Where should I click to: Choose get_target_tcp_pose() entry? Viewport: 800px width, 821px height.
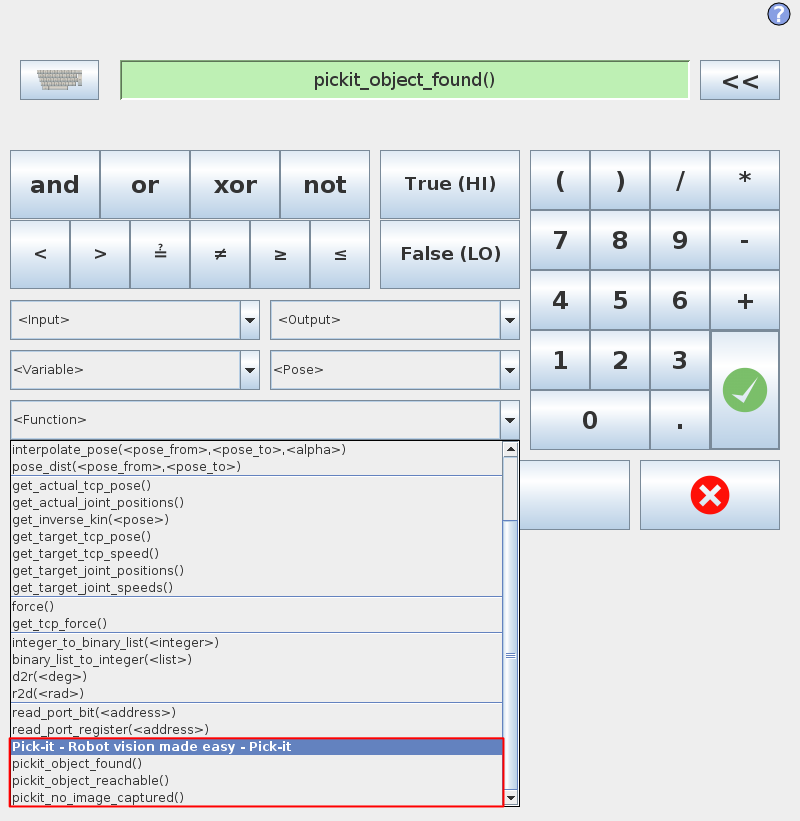(x=257, y=537)
